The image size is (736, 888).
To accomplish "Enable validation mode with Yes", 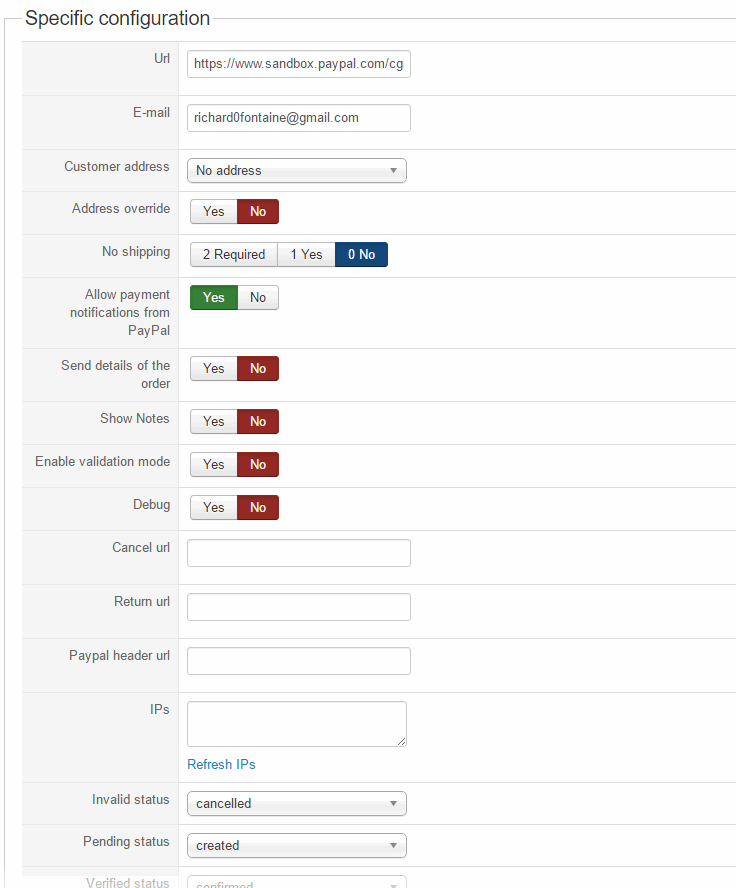I will click(x=214, y=465).
